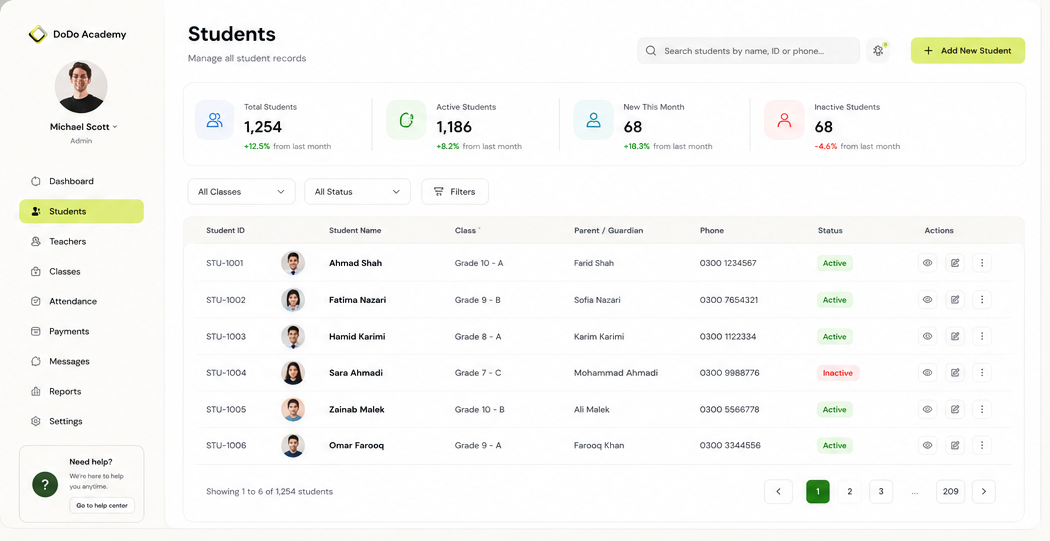Select Students in the sidebar
Viewport: 1050px width, 541px height.
[x=81, y=212]
